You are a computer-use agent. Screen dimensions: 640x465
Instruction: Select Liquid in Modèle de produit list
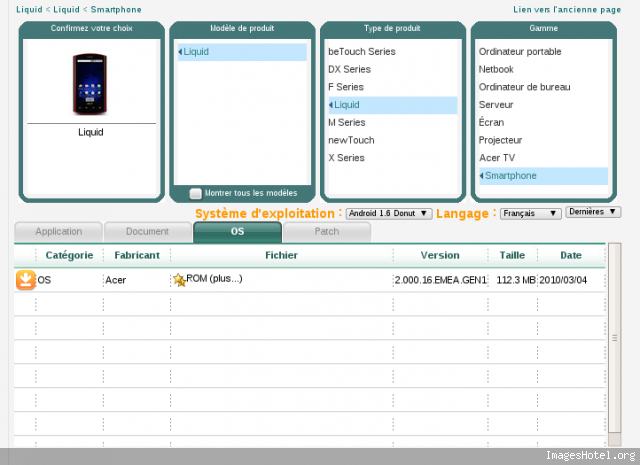click(242, 52)
